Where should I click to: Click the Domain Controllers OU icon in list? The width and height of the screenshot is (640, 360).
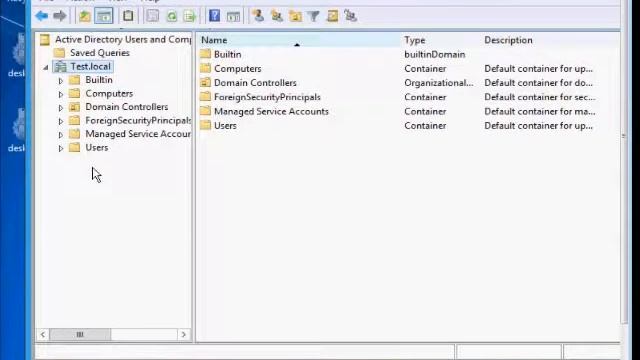[205, 82]
